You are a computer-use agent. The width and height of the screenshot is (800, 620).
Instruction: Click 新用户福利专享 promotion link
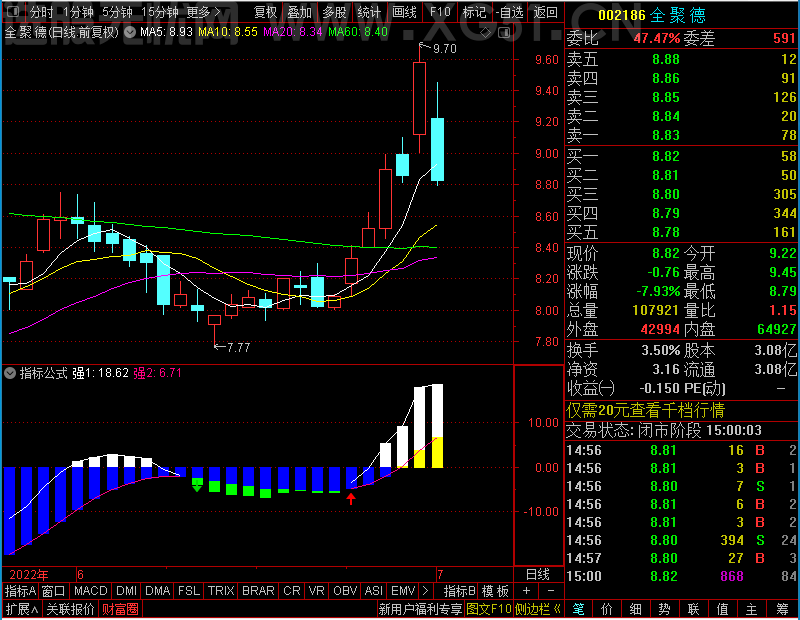[420, 609]
